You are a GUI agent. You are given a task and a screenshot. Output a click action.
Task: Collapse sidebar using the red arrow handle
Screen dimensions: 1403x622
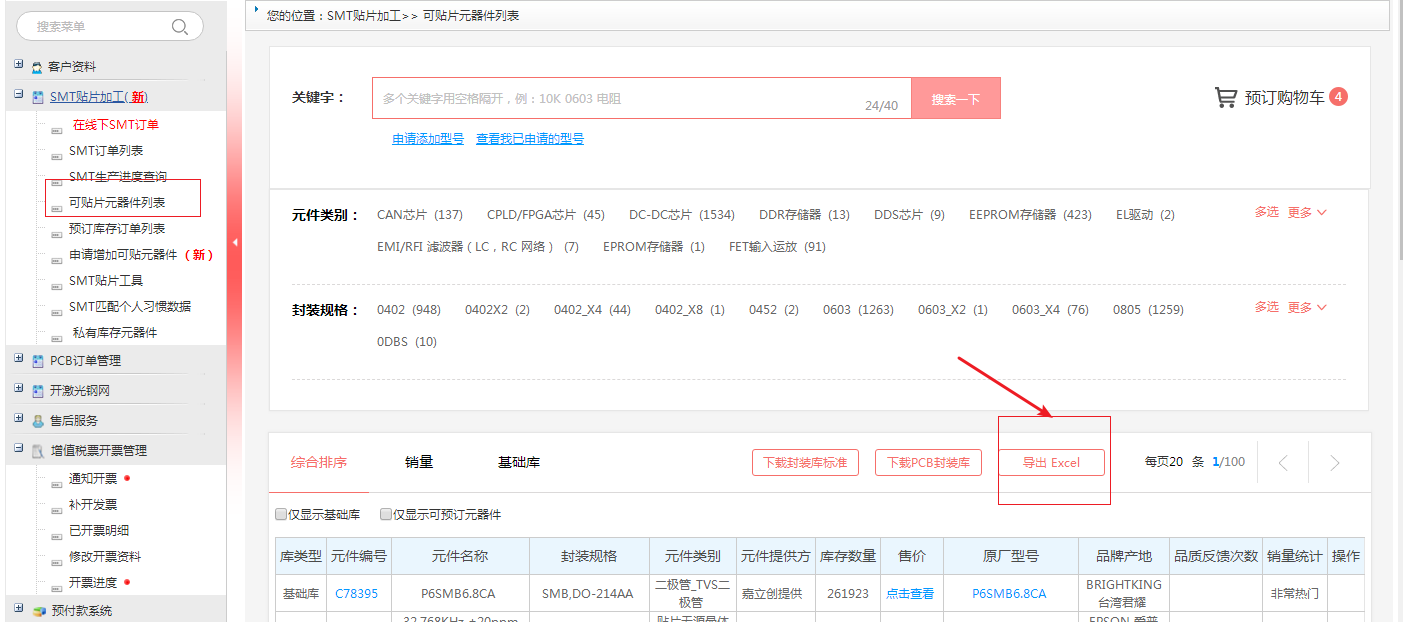[x=234, y=242]
